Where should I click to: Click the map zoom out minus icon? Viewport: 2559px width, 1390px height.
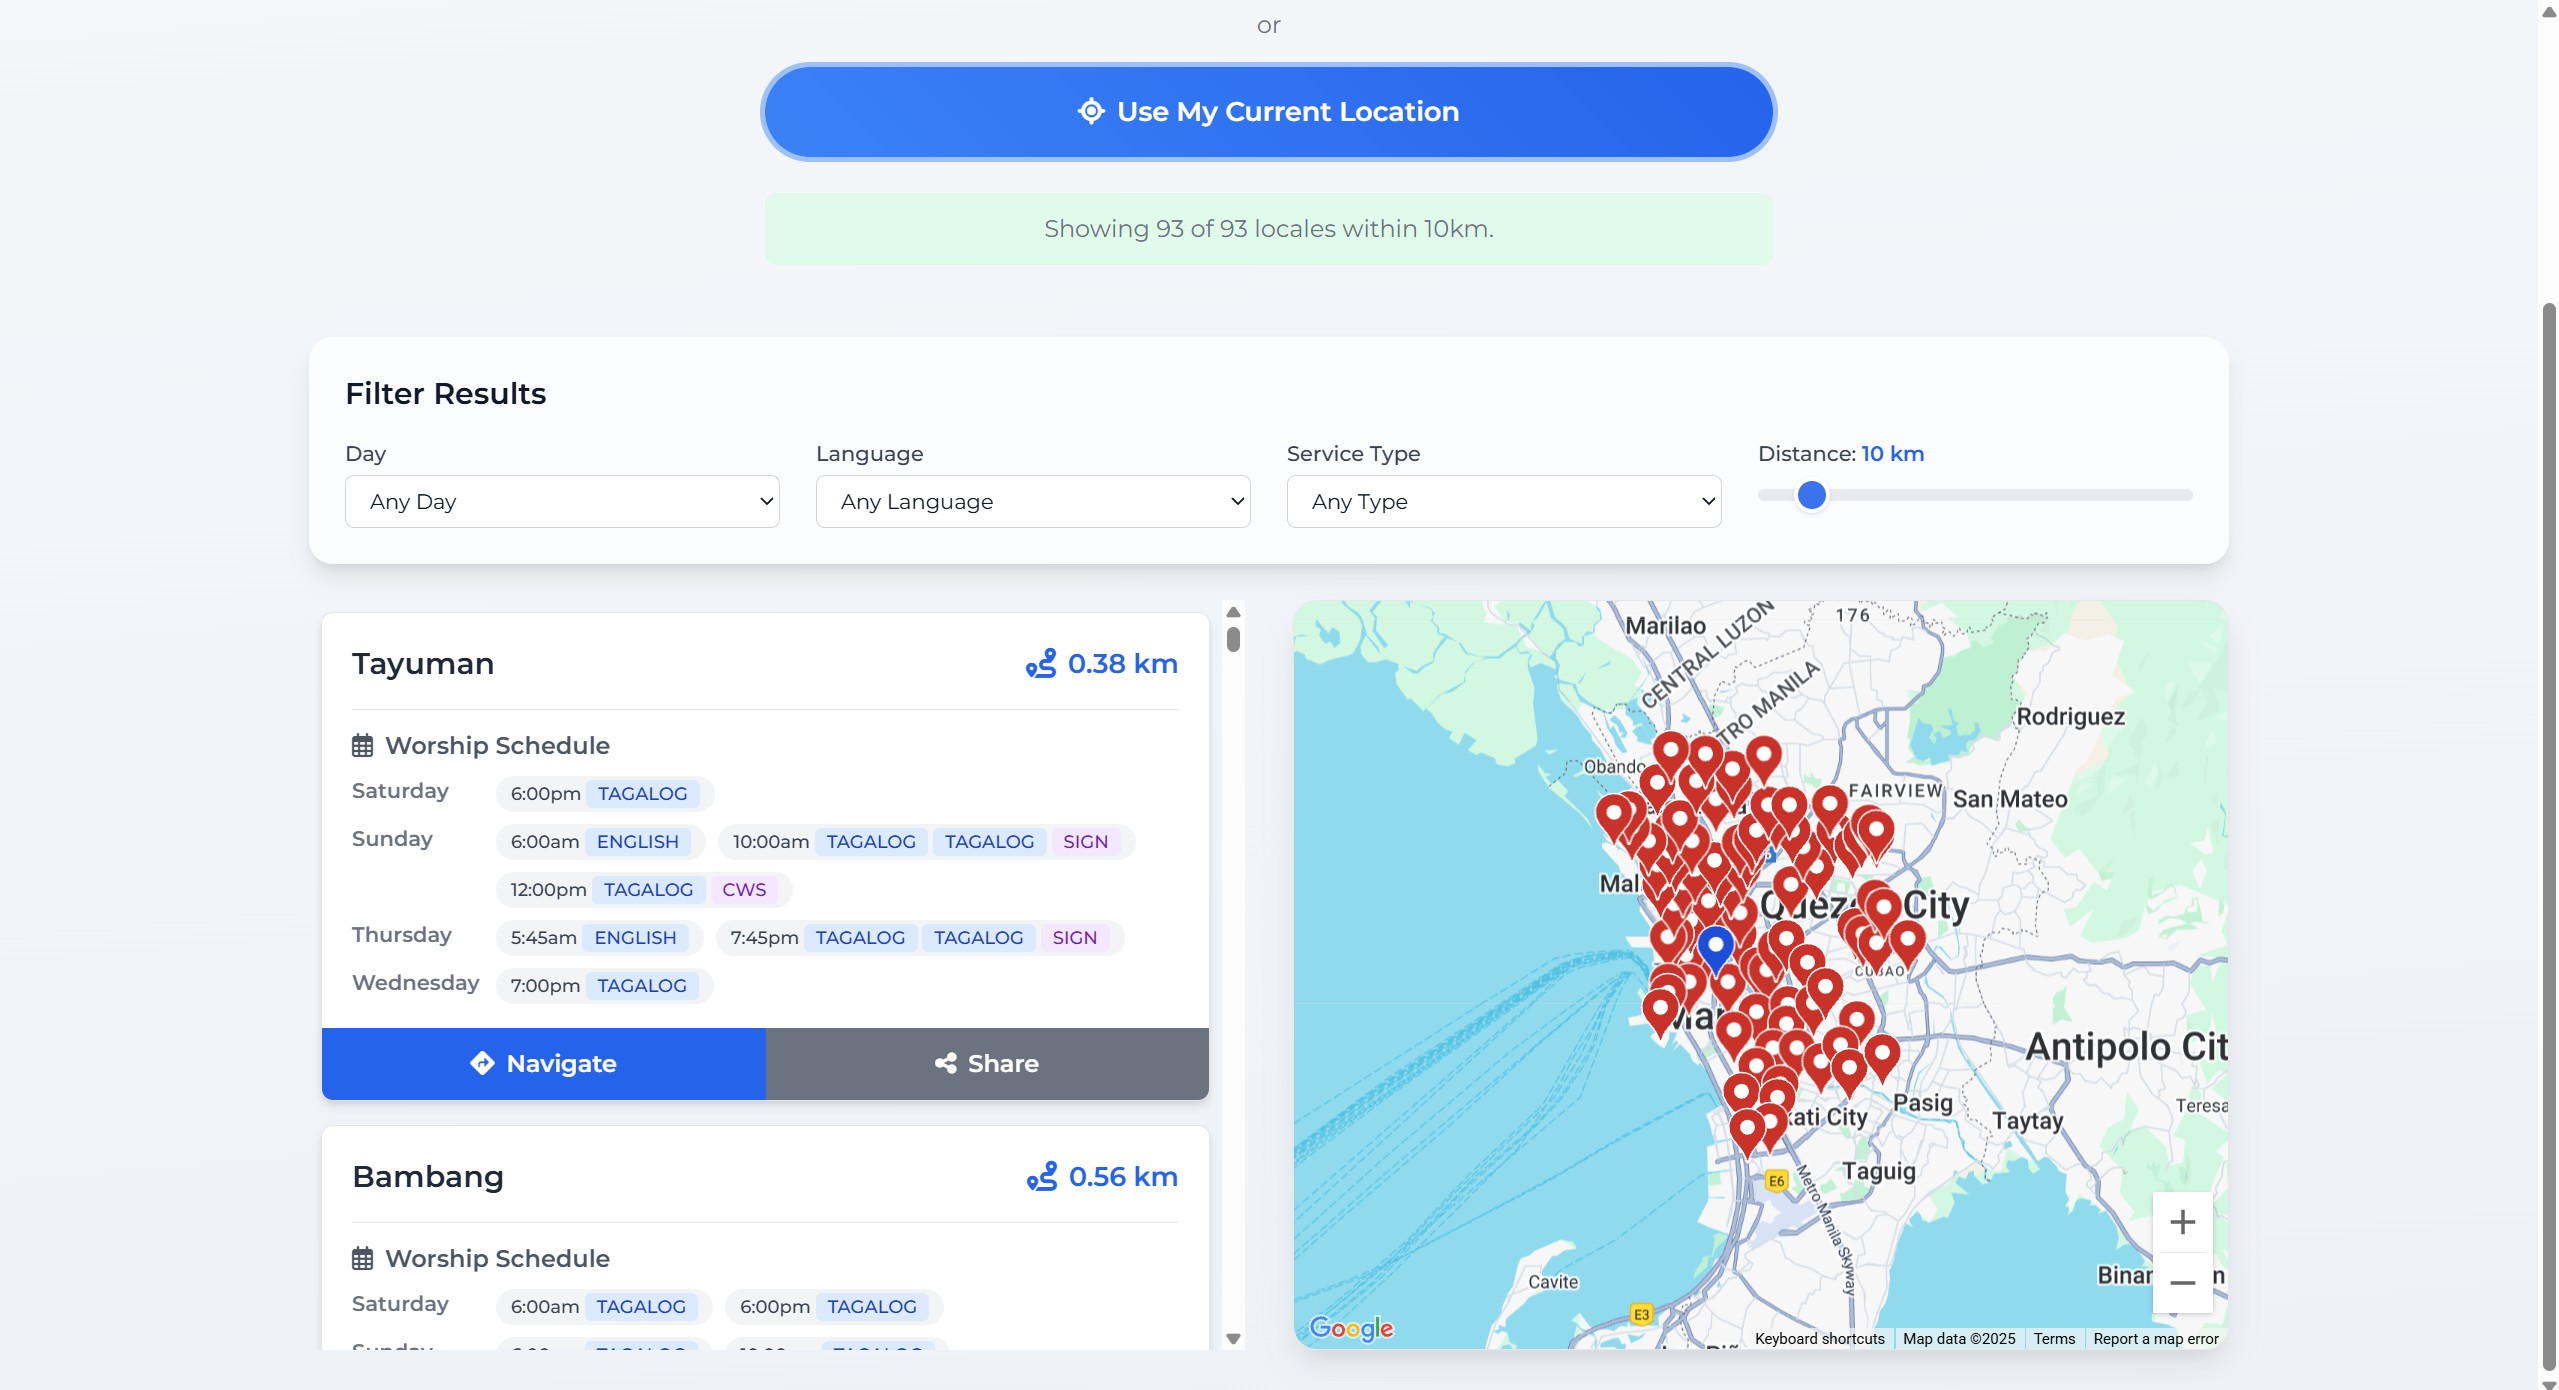pos(2182,1283)
